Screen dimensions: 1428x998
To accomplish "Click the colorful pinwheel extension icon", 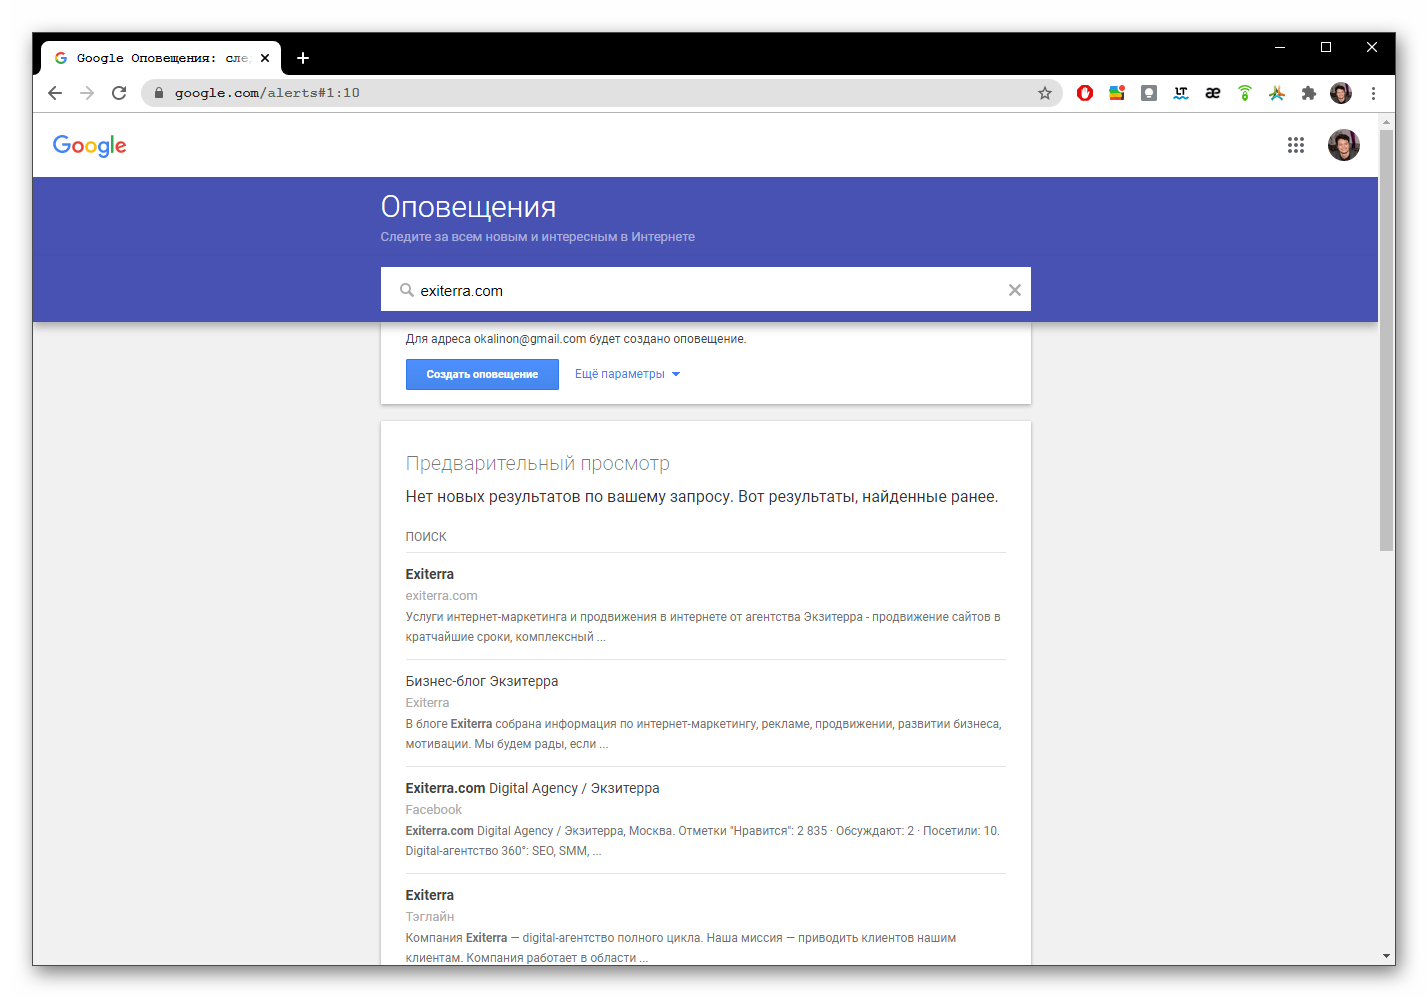I will coord(1277,93).
